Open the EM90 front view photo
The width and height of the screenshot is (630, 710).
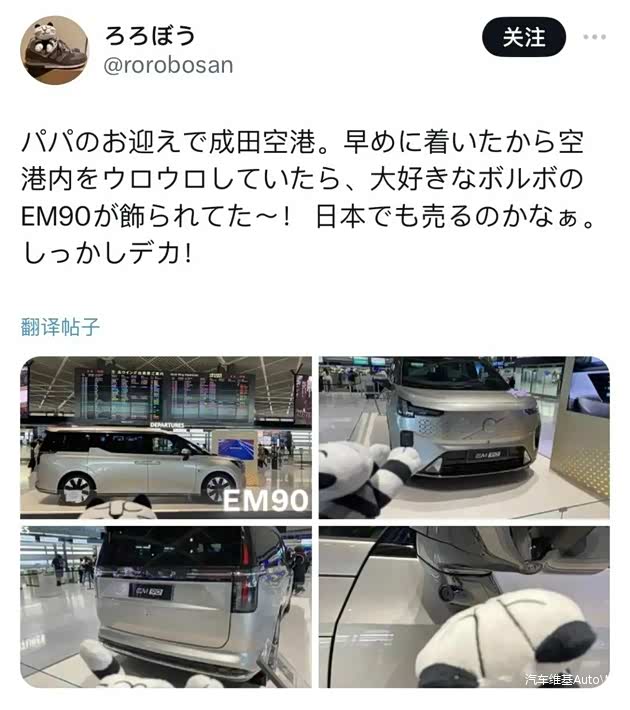pos(464,437)
